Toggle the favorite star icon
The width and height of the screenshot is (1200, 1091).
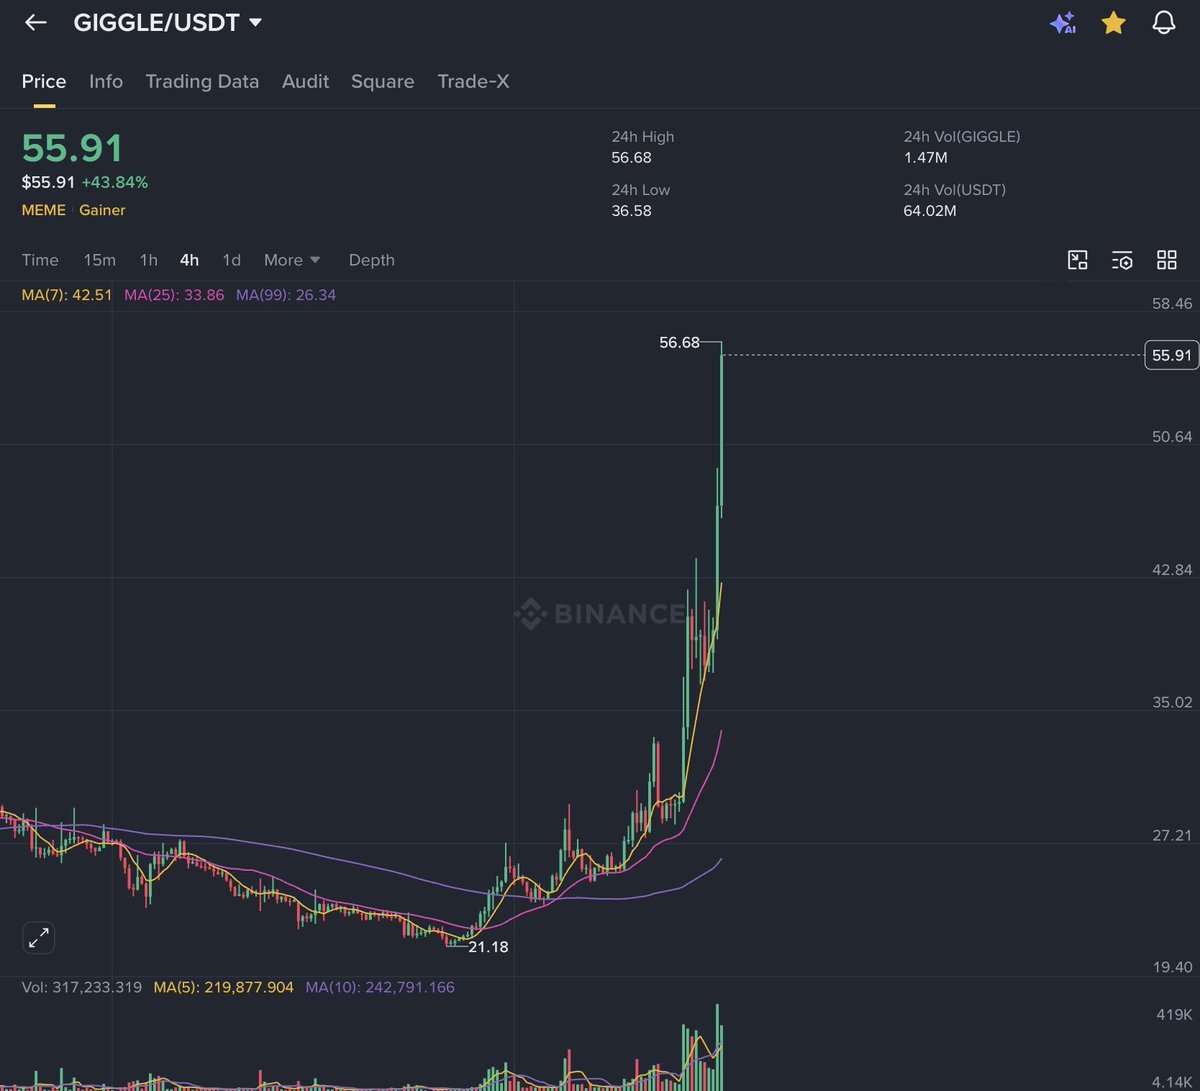tap(1113, 23)
